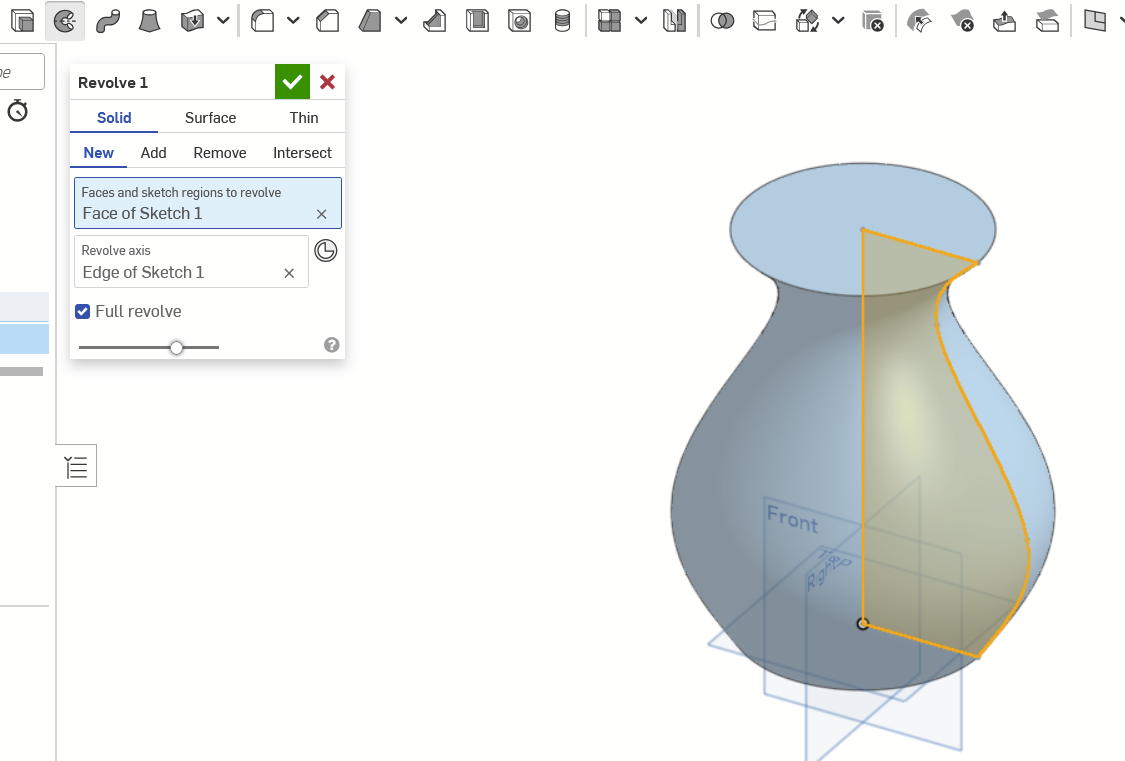Select the Modify fillet tool
This screenshot has height=761, width=1125.
click(919, 21)
